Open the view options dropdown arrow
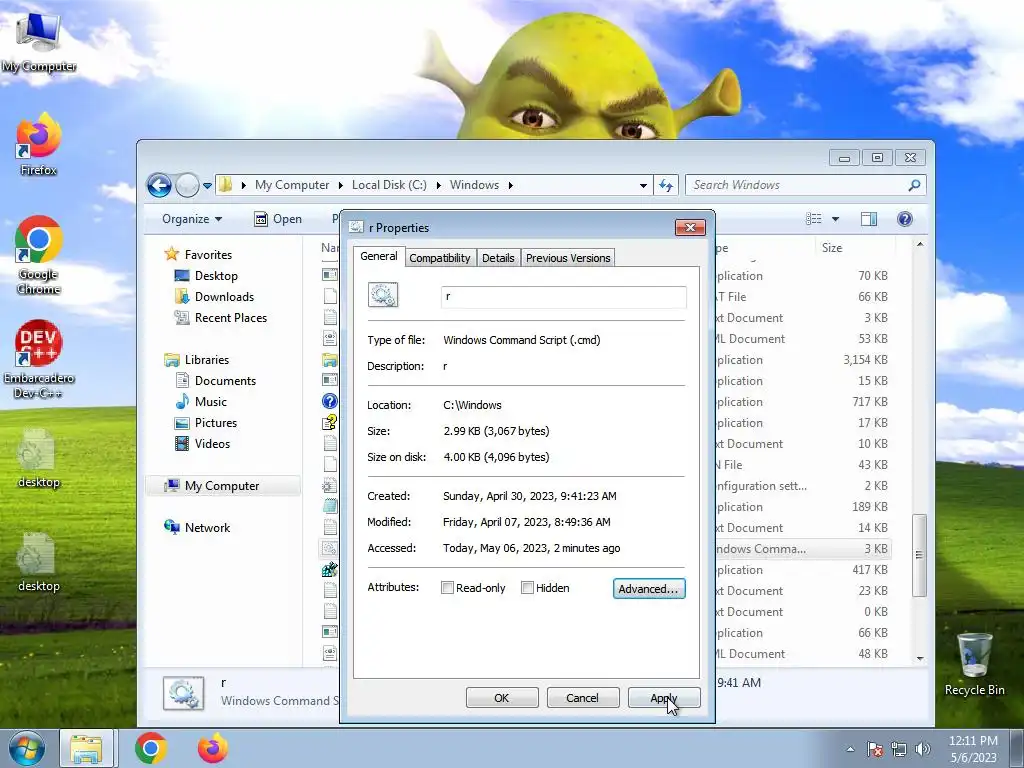Image resolution: width=1024 pixels, height=768 pixels. (x=835, y=219)
